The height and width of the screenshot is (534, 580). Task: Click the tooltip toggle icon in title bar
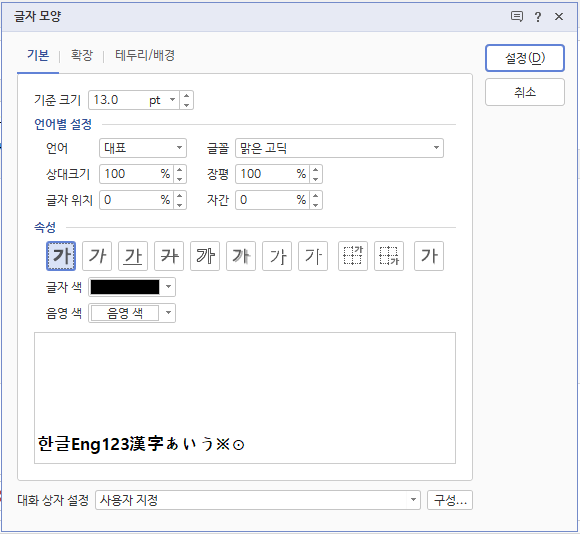[x=517, y=17]
